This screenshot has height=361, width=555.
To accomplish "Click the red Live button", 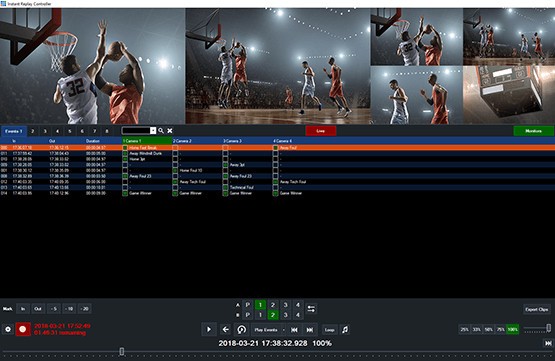I will [321, 131].
